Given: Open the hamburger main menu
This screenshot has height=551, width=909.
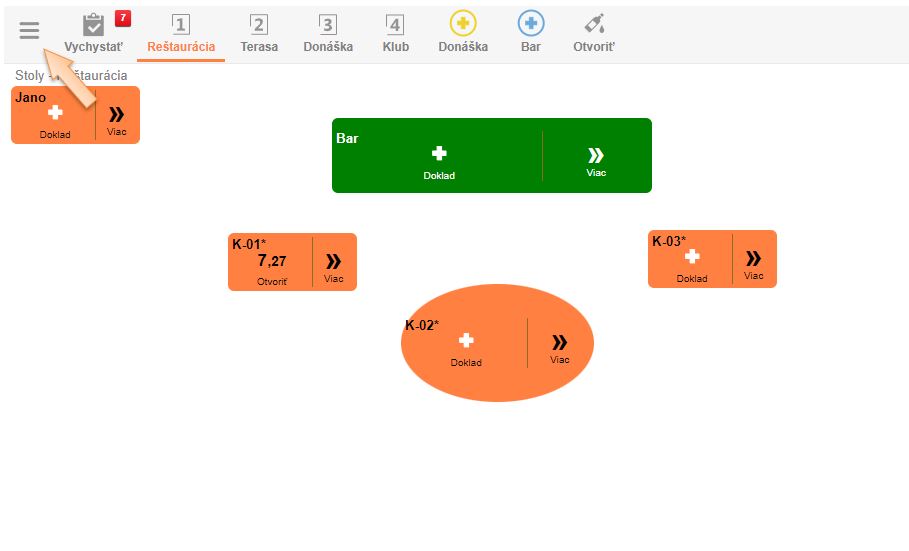Looking at the screenshot, I should [29, 30].
